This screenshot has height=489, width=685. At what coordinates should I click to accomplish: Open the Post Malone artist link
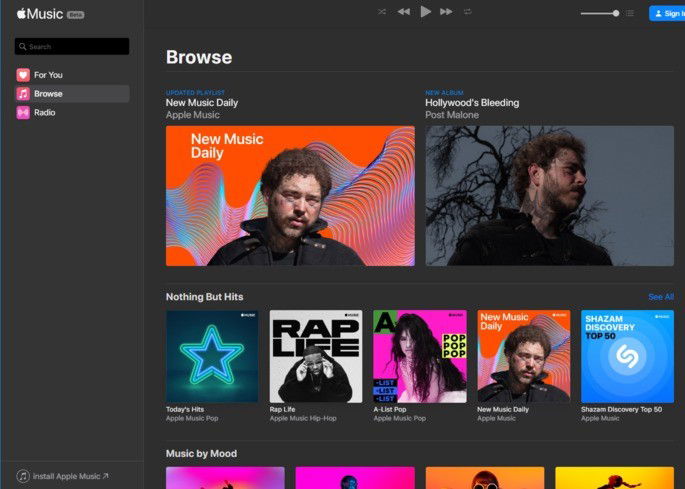pos(452,115)
